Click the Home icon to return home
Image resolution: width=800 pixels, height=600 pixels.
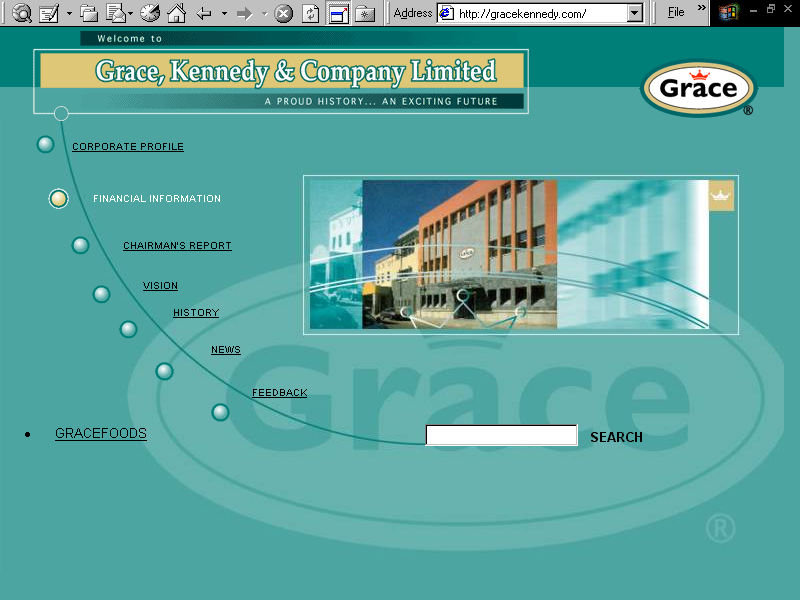pyautogui.click(x=175, y=13)
